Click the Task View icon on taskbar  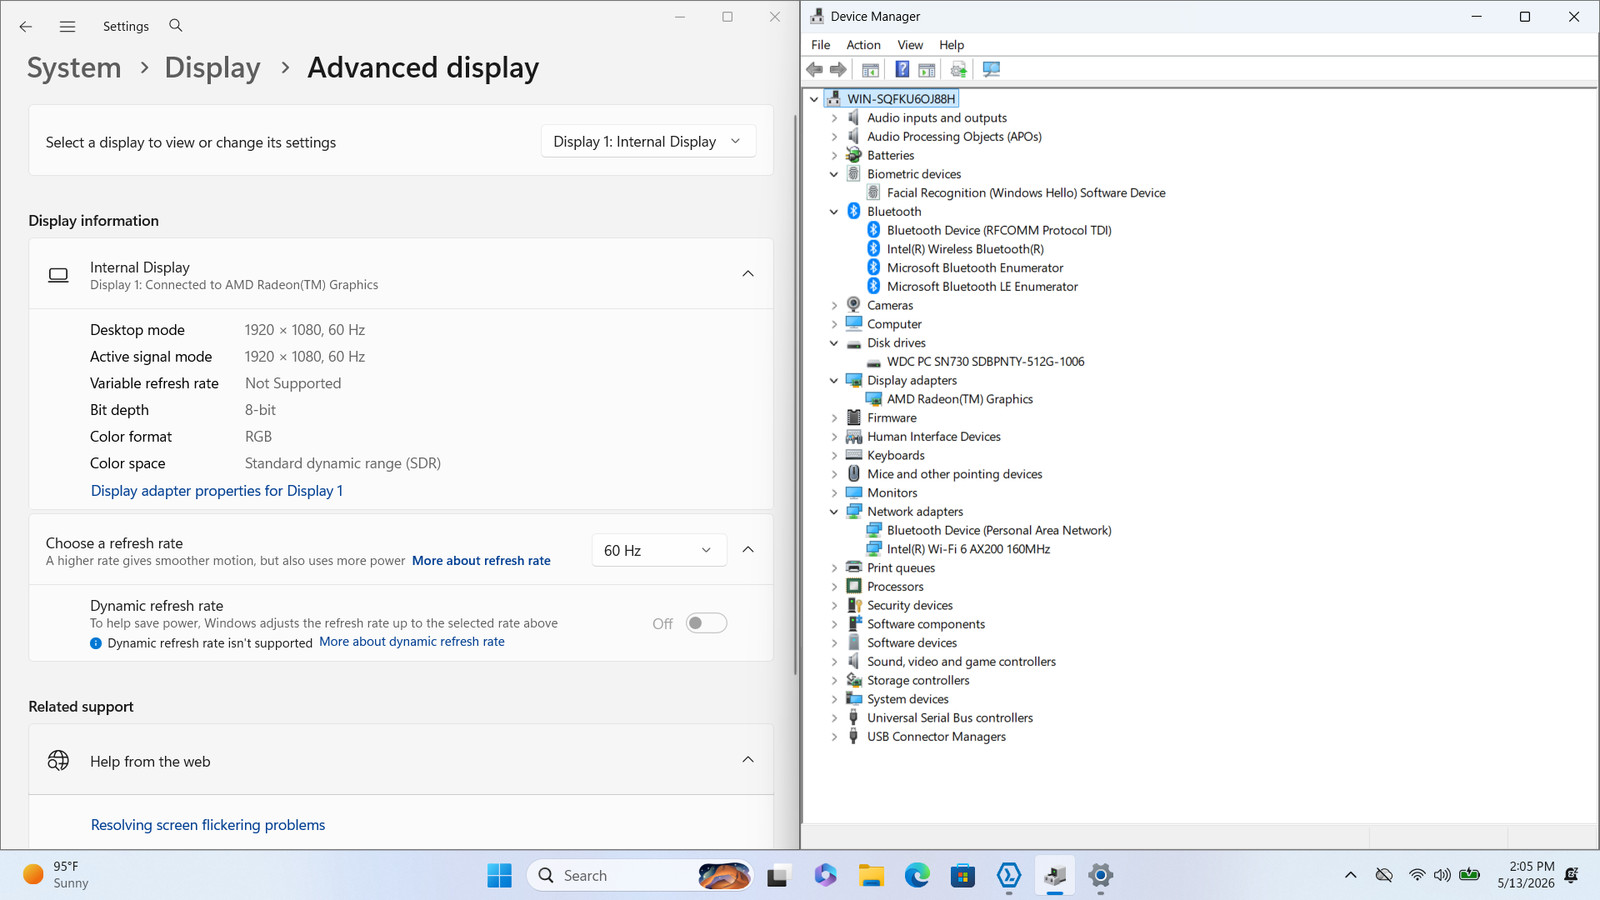tap(778, 876)
